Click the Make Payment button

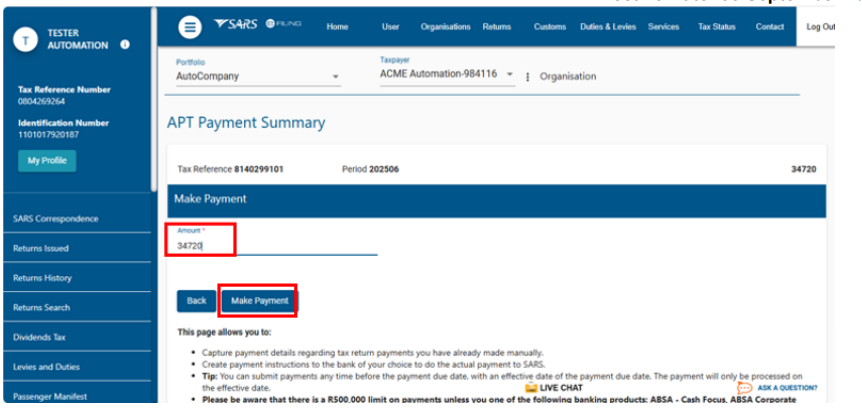(x=259, y=300)
